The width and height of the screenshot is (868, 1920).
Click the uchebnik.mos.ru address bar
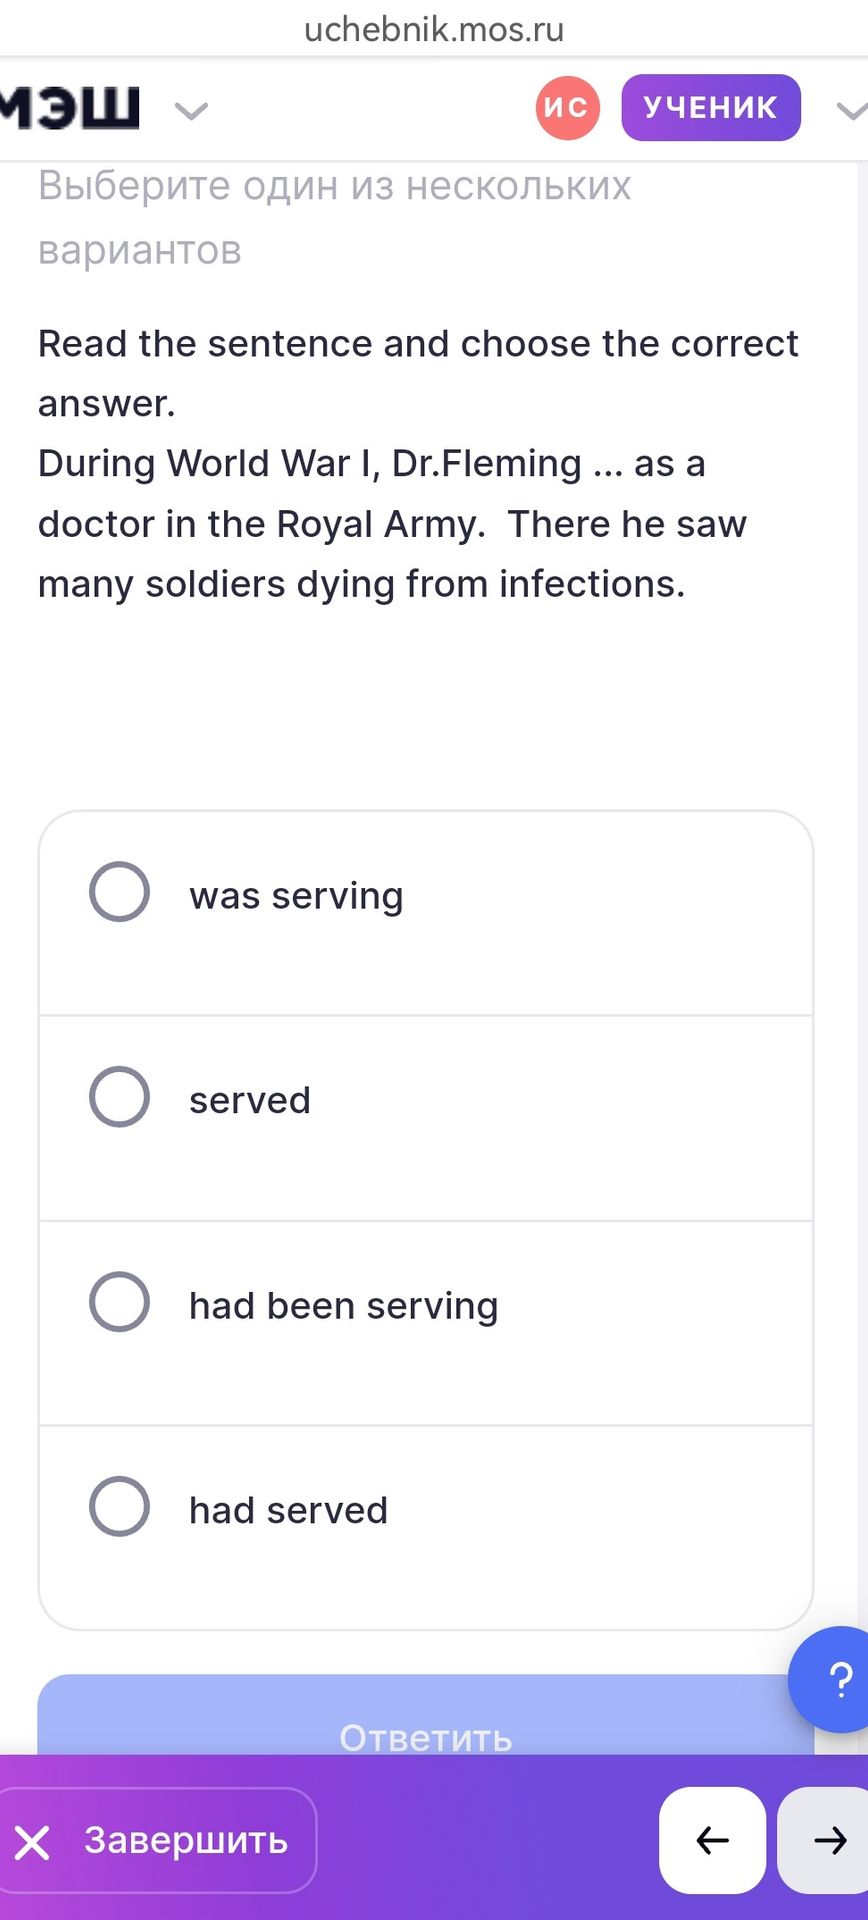(434, 29)
